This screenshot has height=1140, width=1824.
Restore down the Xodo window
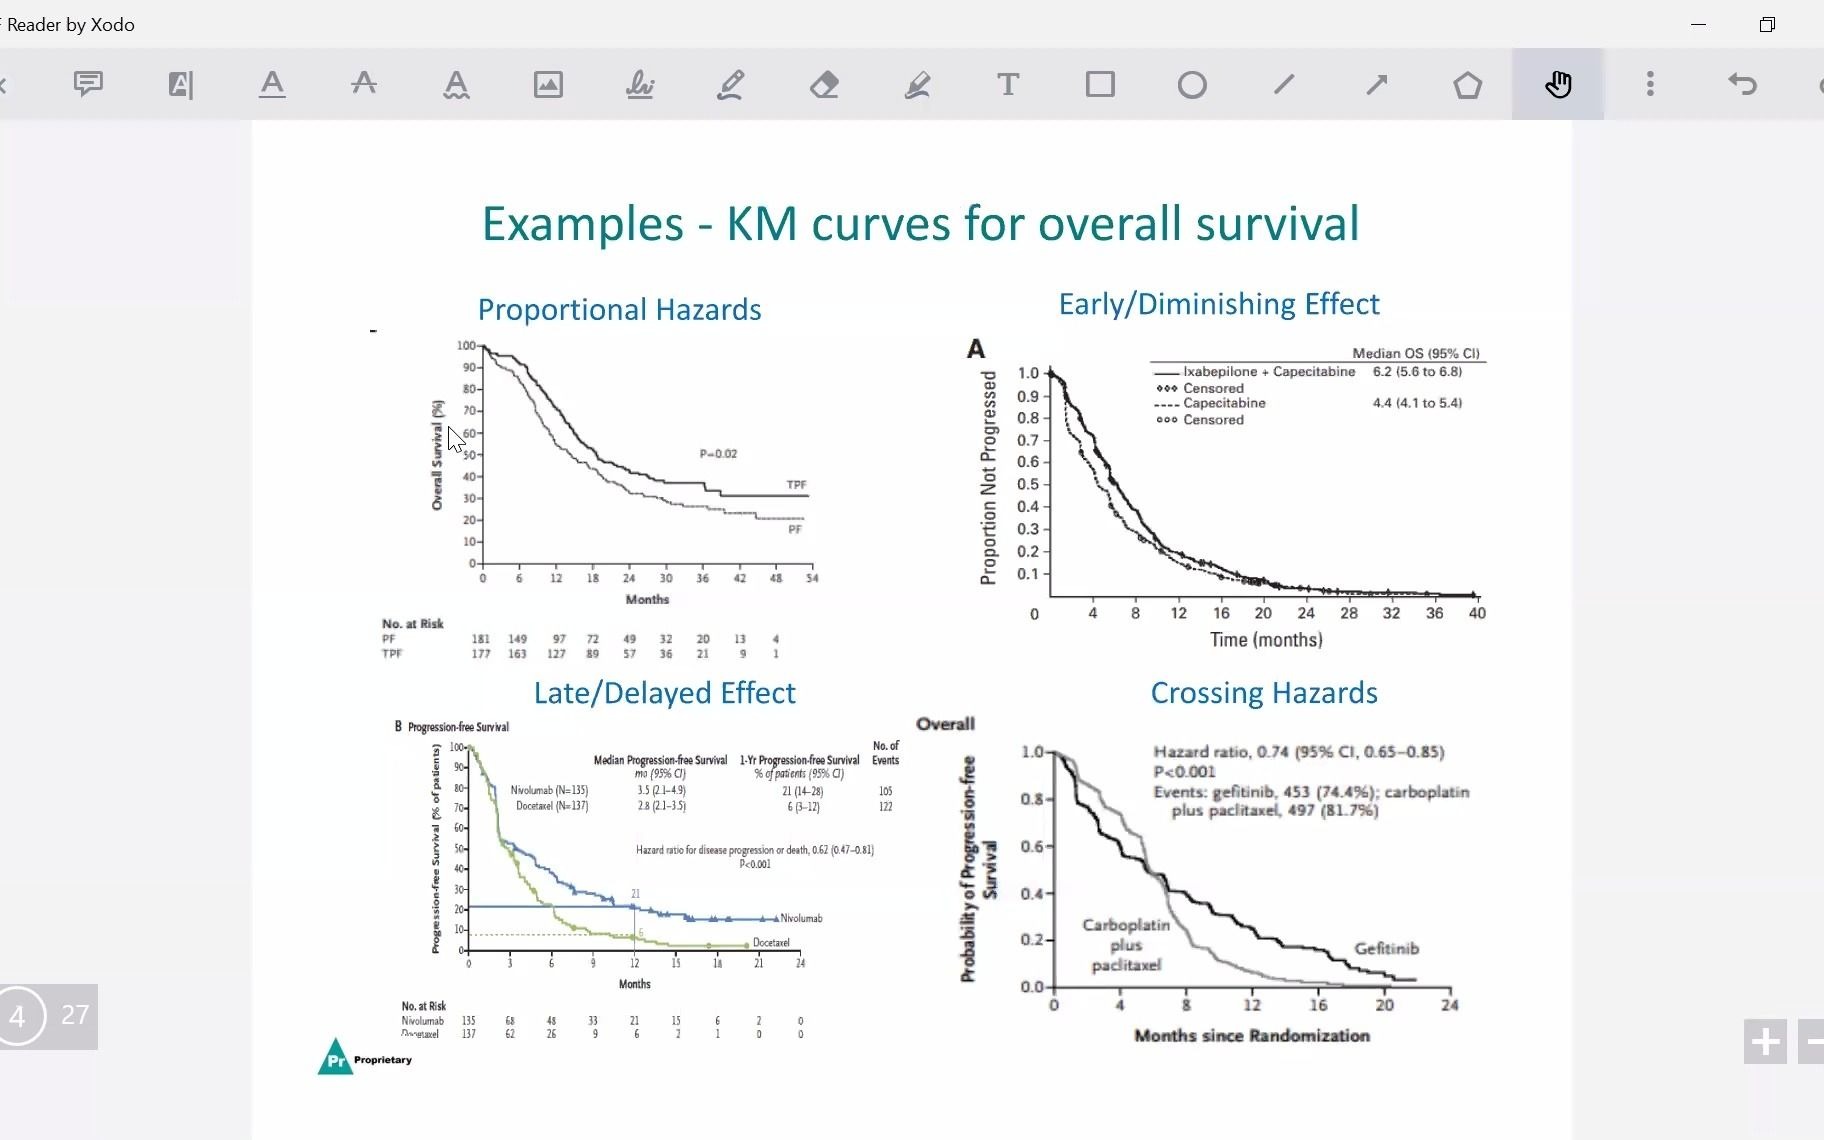(x=1767, y=24)
